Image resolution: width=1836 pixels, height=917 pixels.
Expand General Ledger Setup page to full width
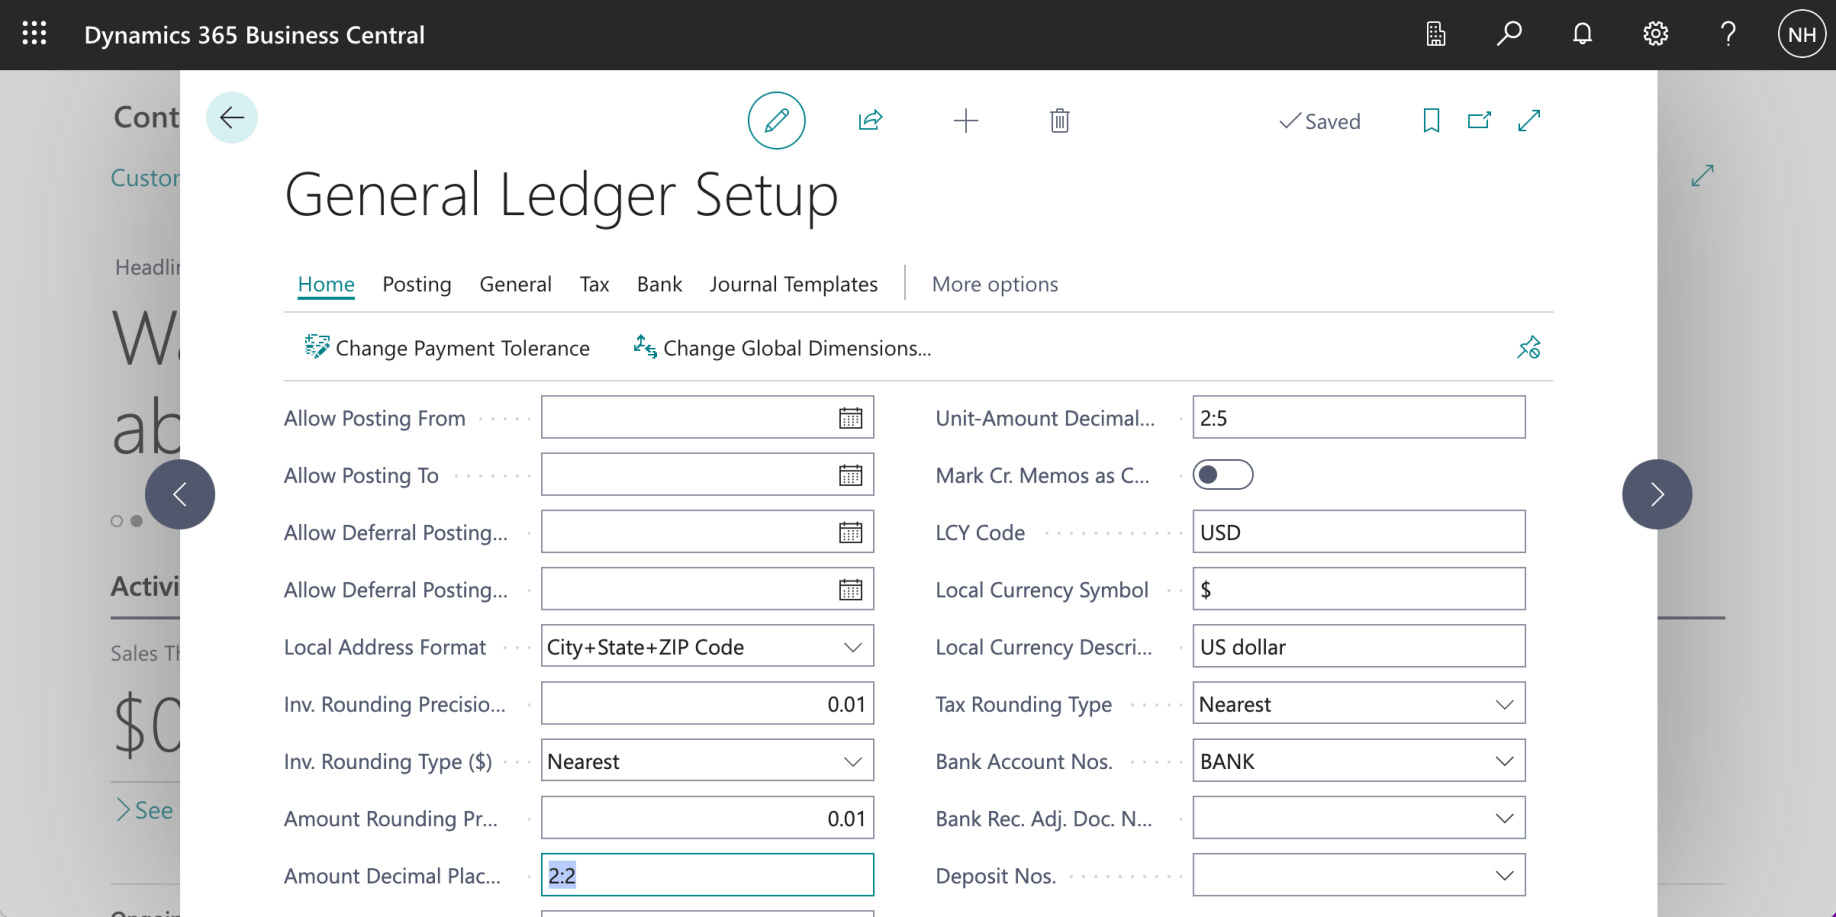(x=1529, y=121)
